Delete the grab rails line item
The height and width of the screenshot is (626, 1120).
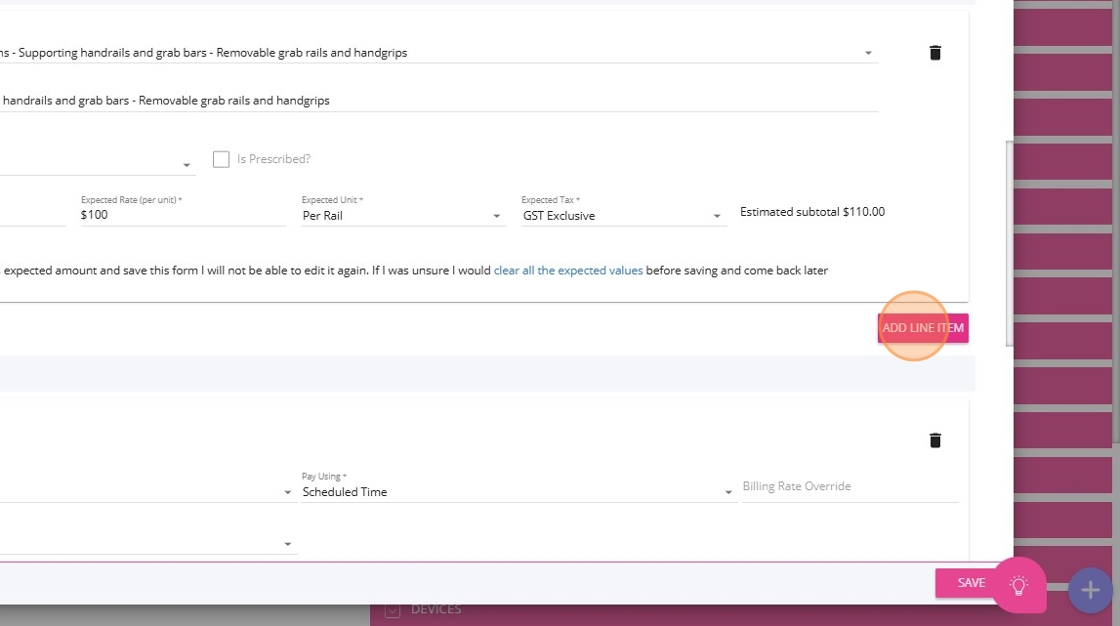point(934,53)
